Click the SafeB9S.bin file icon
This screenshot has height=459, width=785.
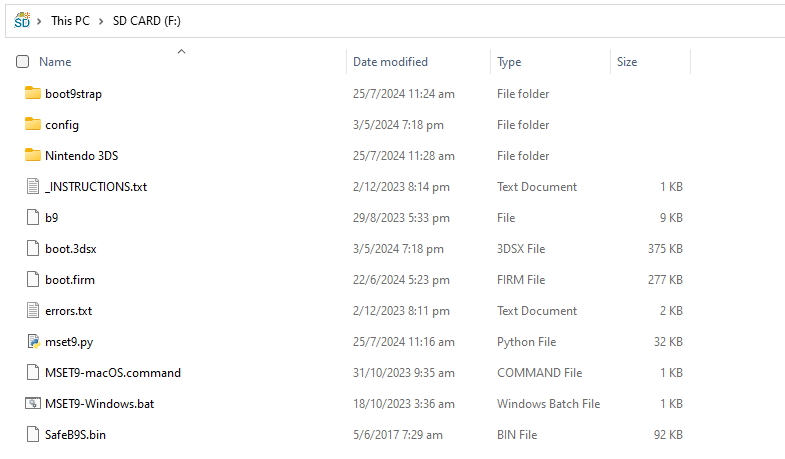(x=32, y=435)
